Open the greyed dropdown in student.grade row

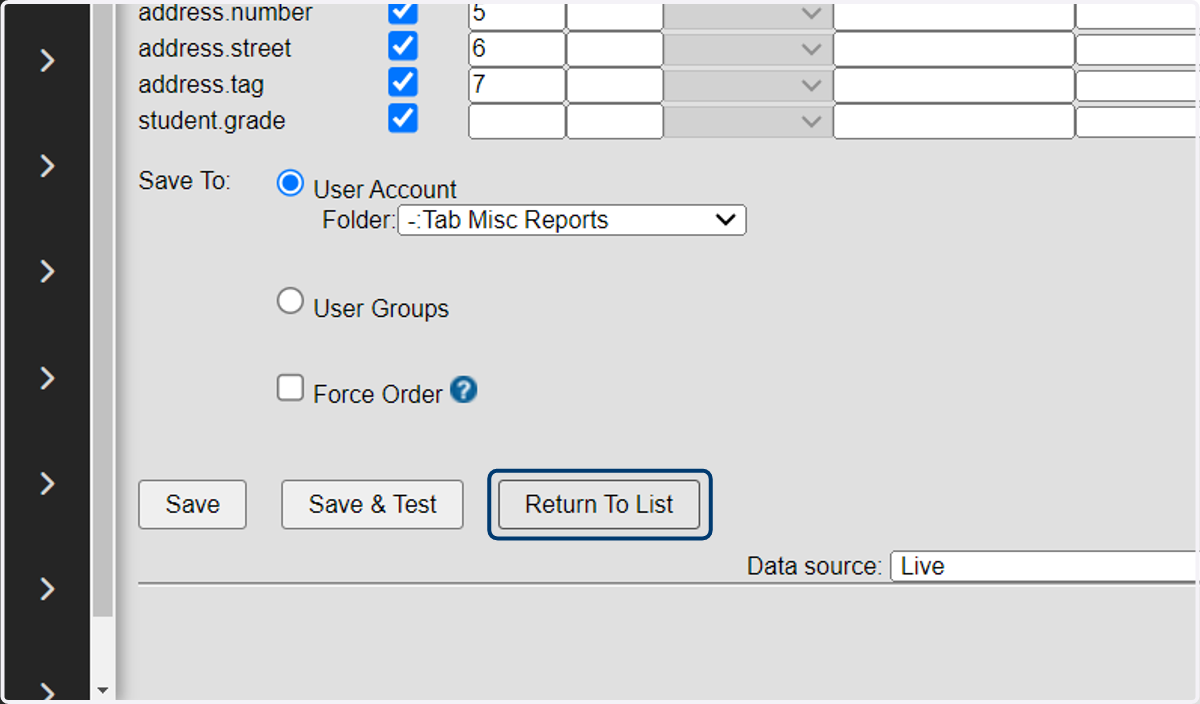(x=748, y=121)
